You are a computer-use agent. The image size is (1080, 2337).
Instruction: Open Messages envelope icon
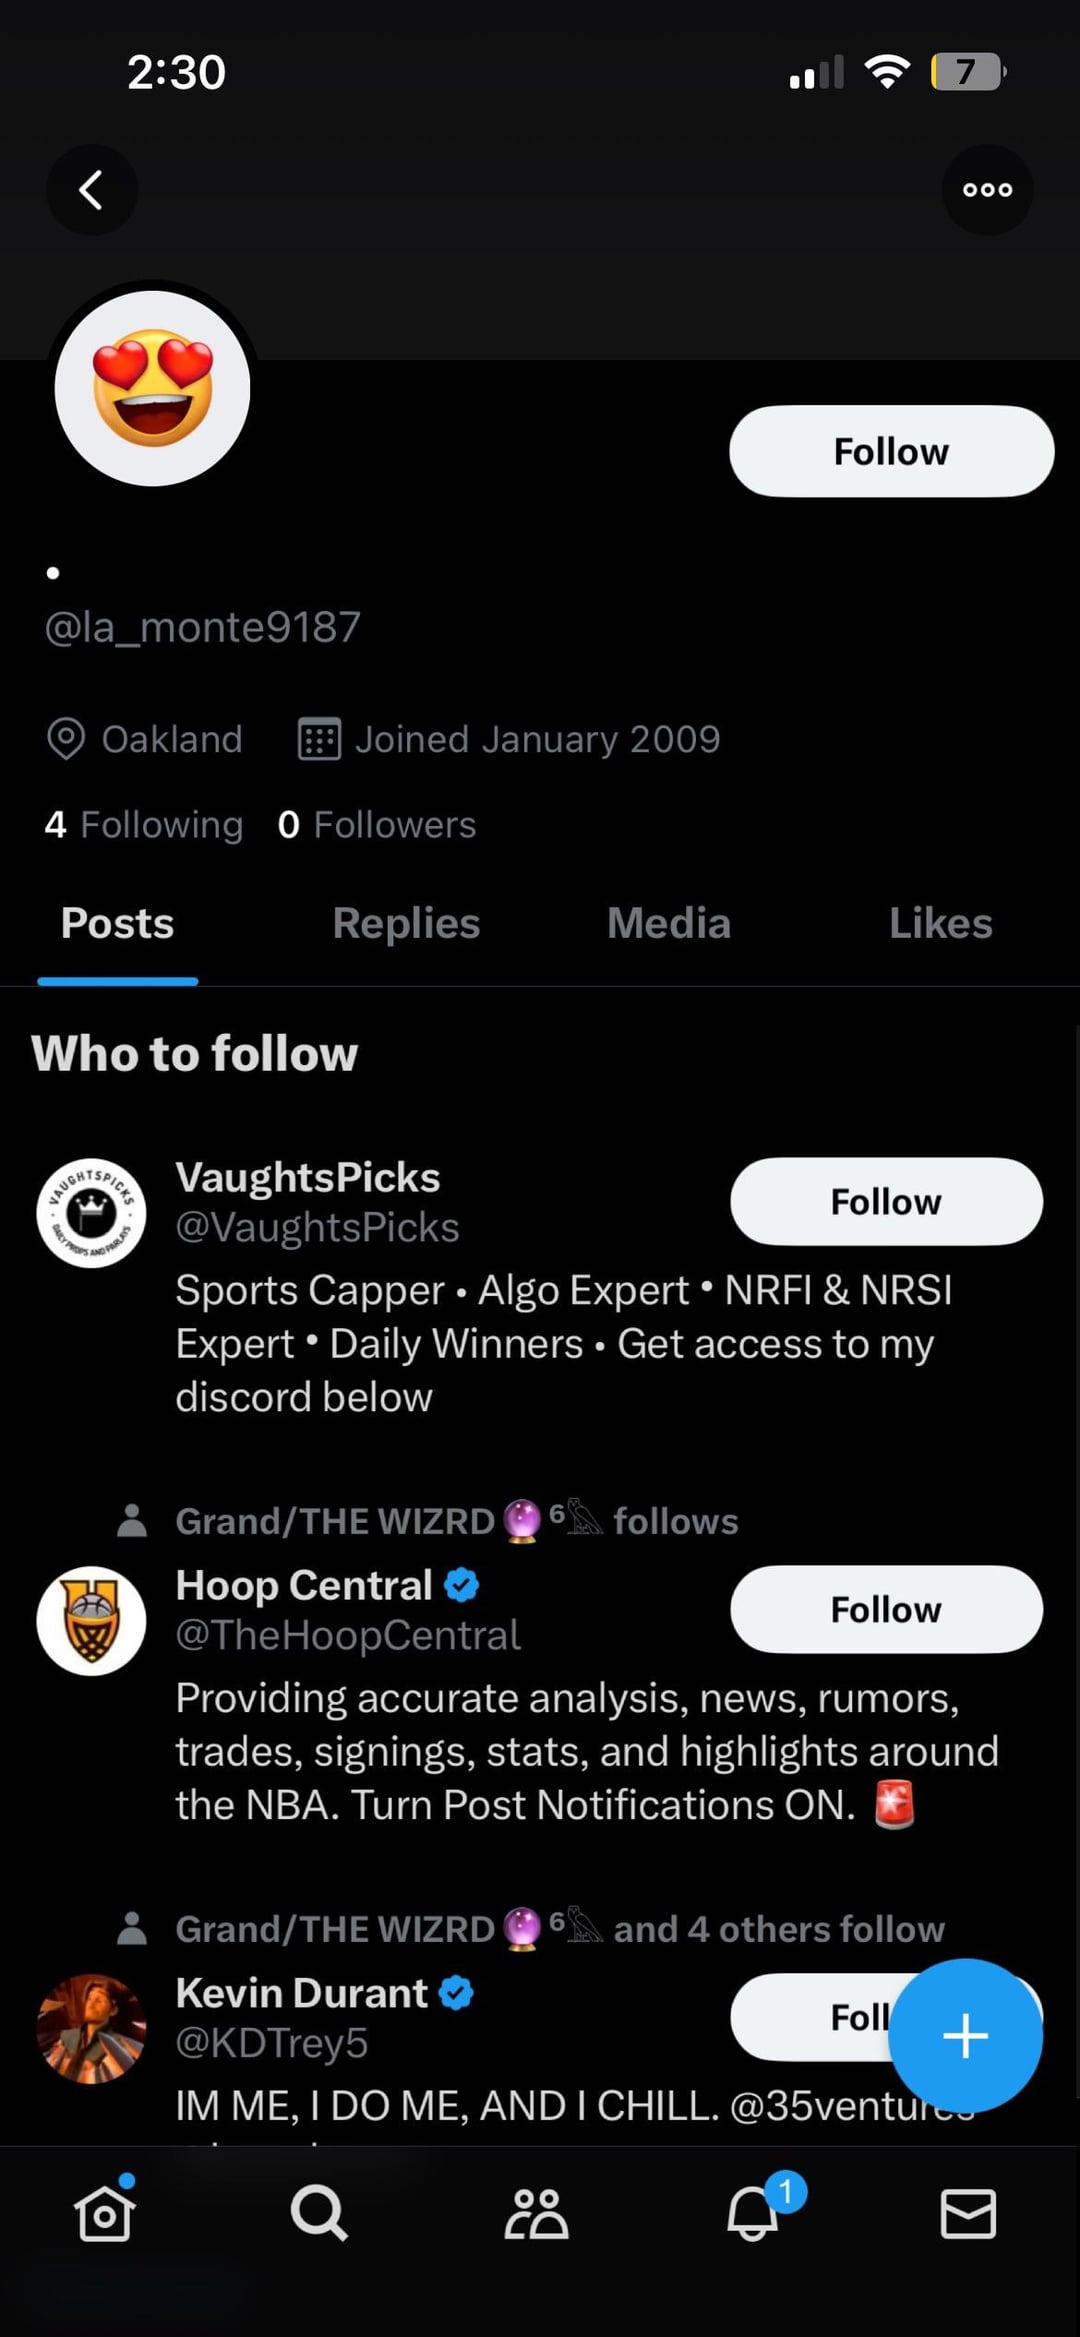coord(968,2212)
